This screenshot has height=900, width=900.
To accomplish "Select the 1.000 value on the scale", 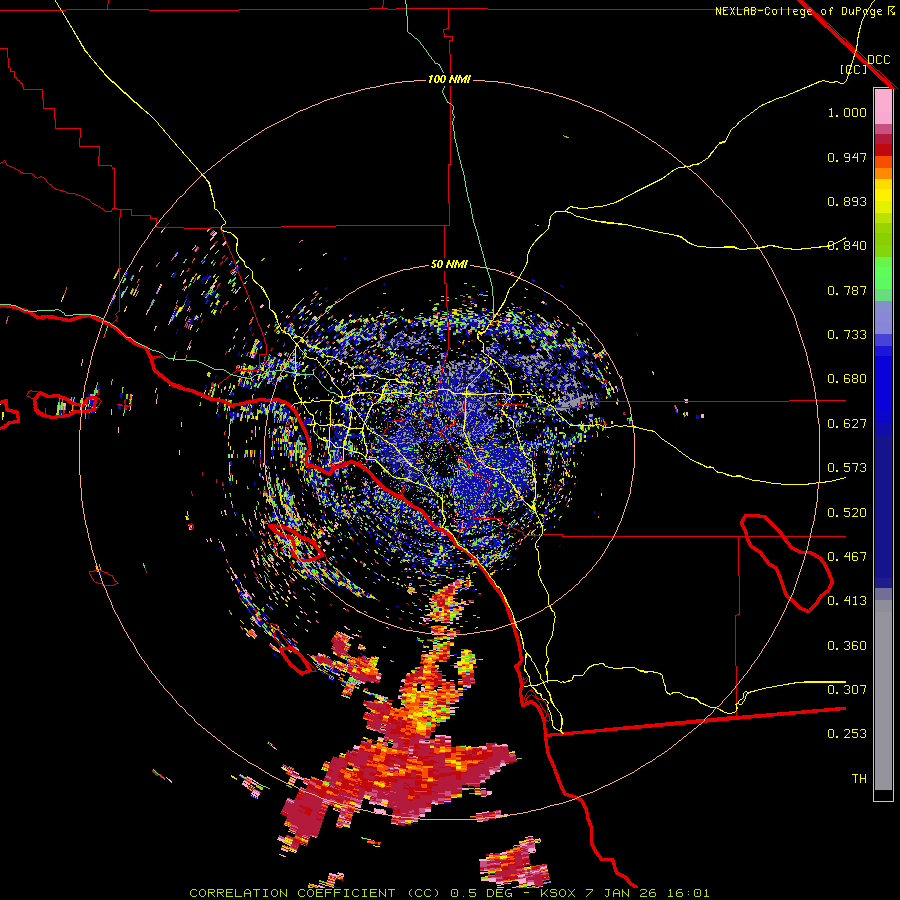I will pyautogui.click(x=847, y=112).
